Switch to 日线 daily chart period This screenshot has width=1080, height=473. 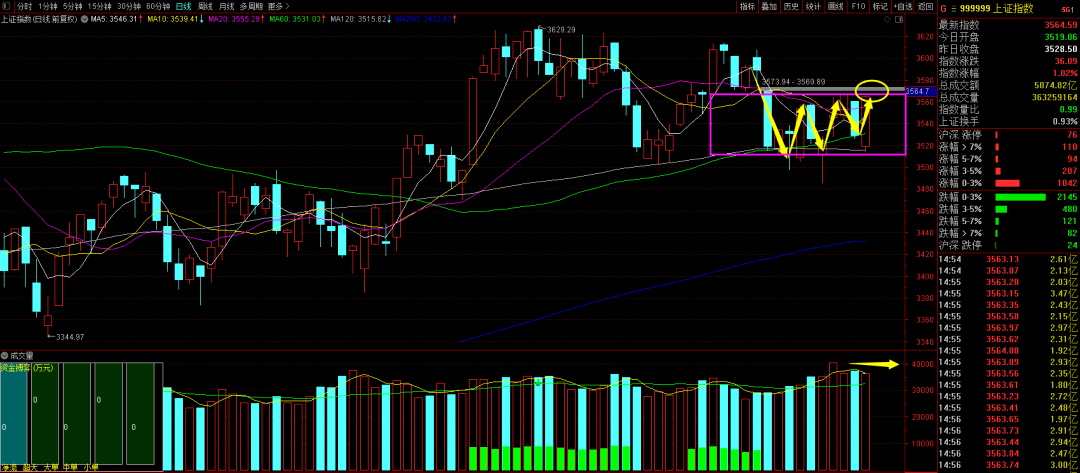click(183, 6)
